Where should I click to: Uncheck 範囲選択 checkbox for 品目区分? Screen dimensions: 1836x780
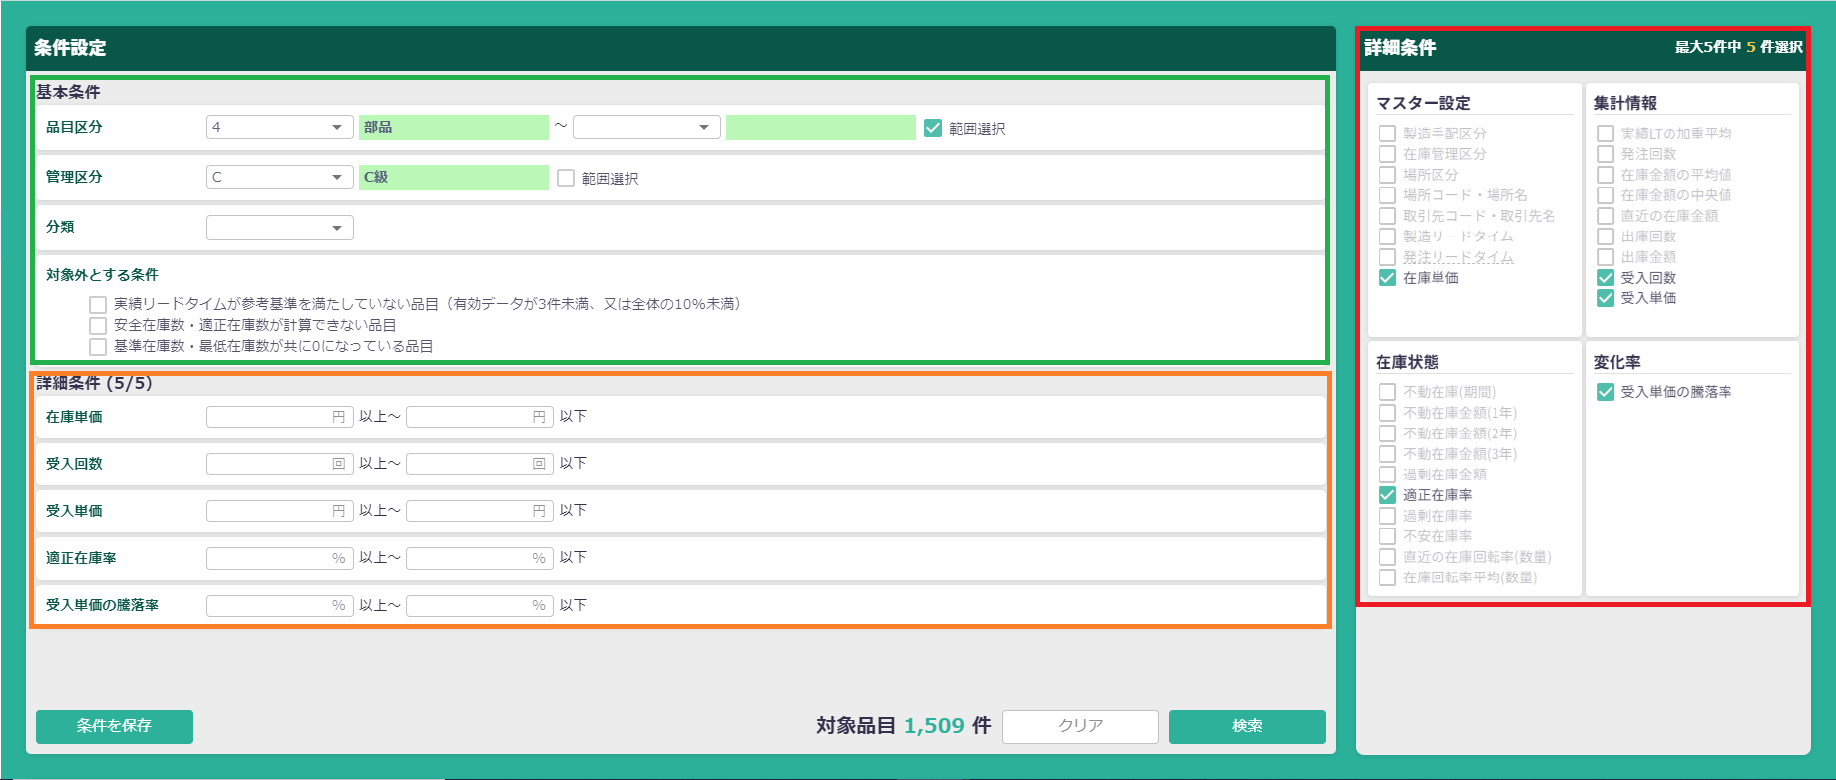click(x=933, y=128)
